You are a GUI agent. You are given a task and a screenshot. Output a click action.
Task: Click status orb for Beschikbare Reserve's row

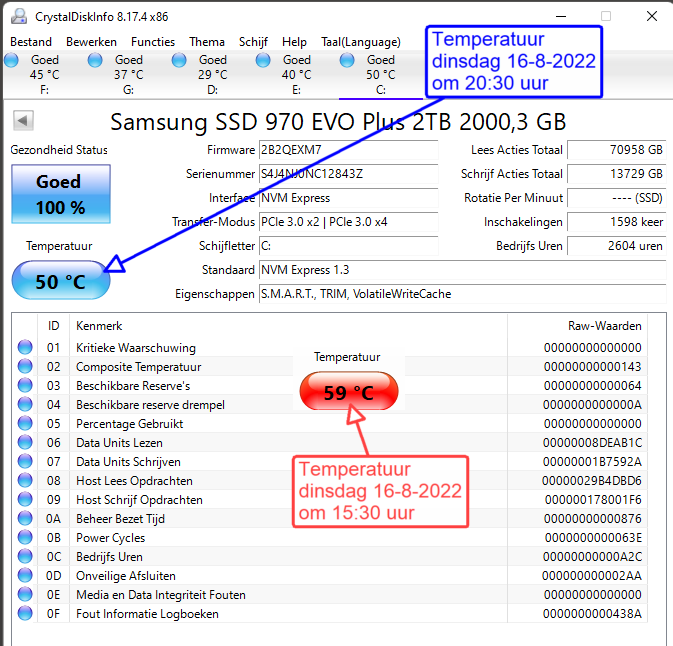coord(25,385)
